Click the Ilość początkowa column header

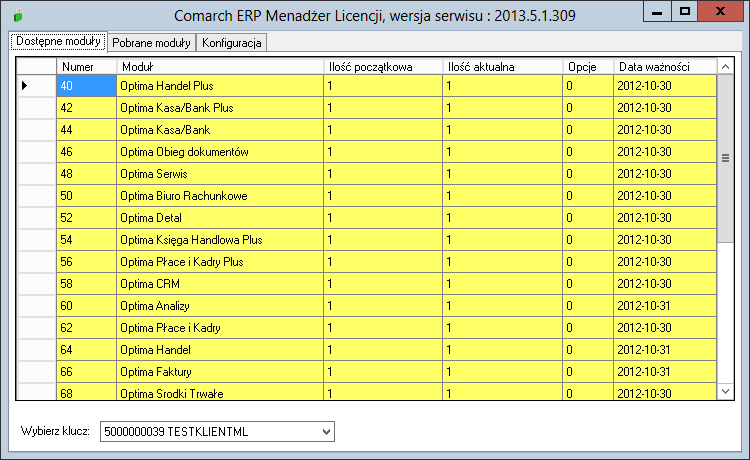(383, 66)
